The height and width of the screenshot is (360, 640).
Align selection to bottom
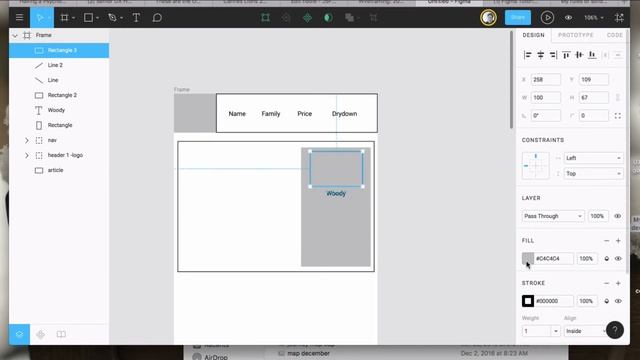[x=592, y=55]
